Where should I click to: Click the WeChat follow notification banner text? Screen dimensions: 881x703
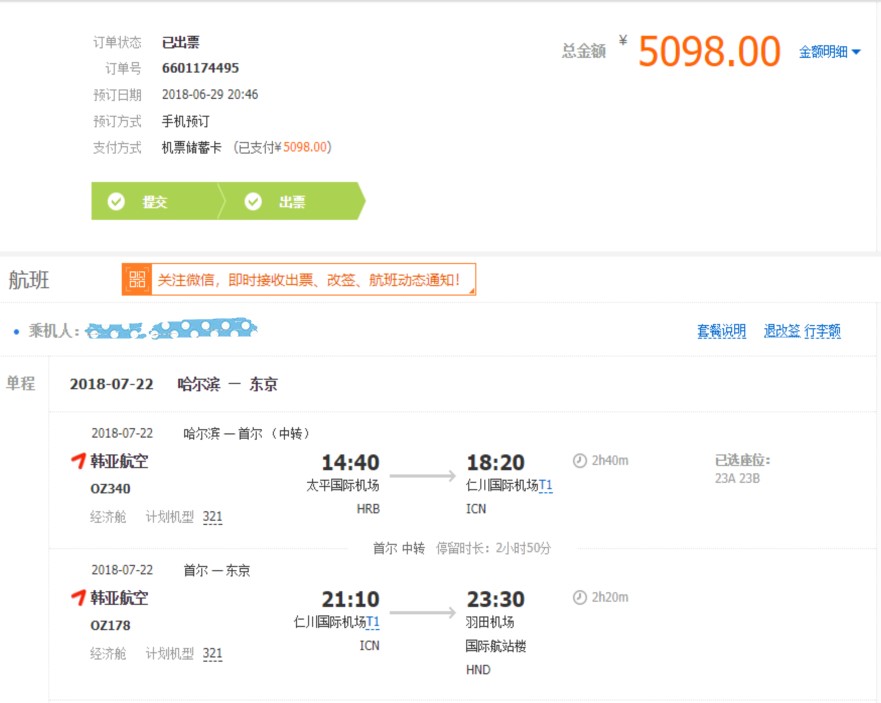[x=309, y=280]
